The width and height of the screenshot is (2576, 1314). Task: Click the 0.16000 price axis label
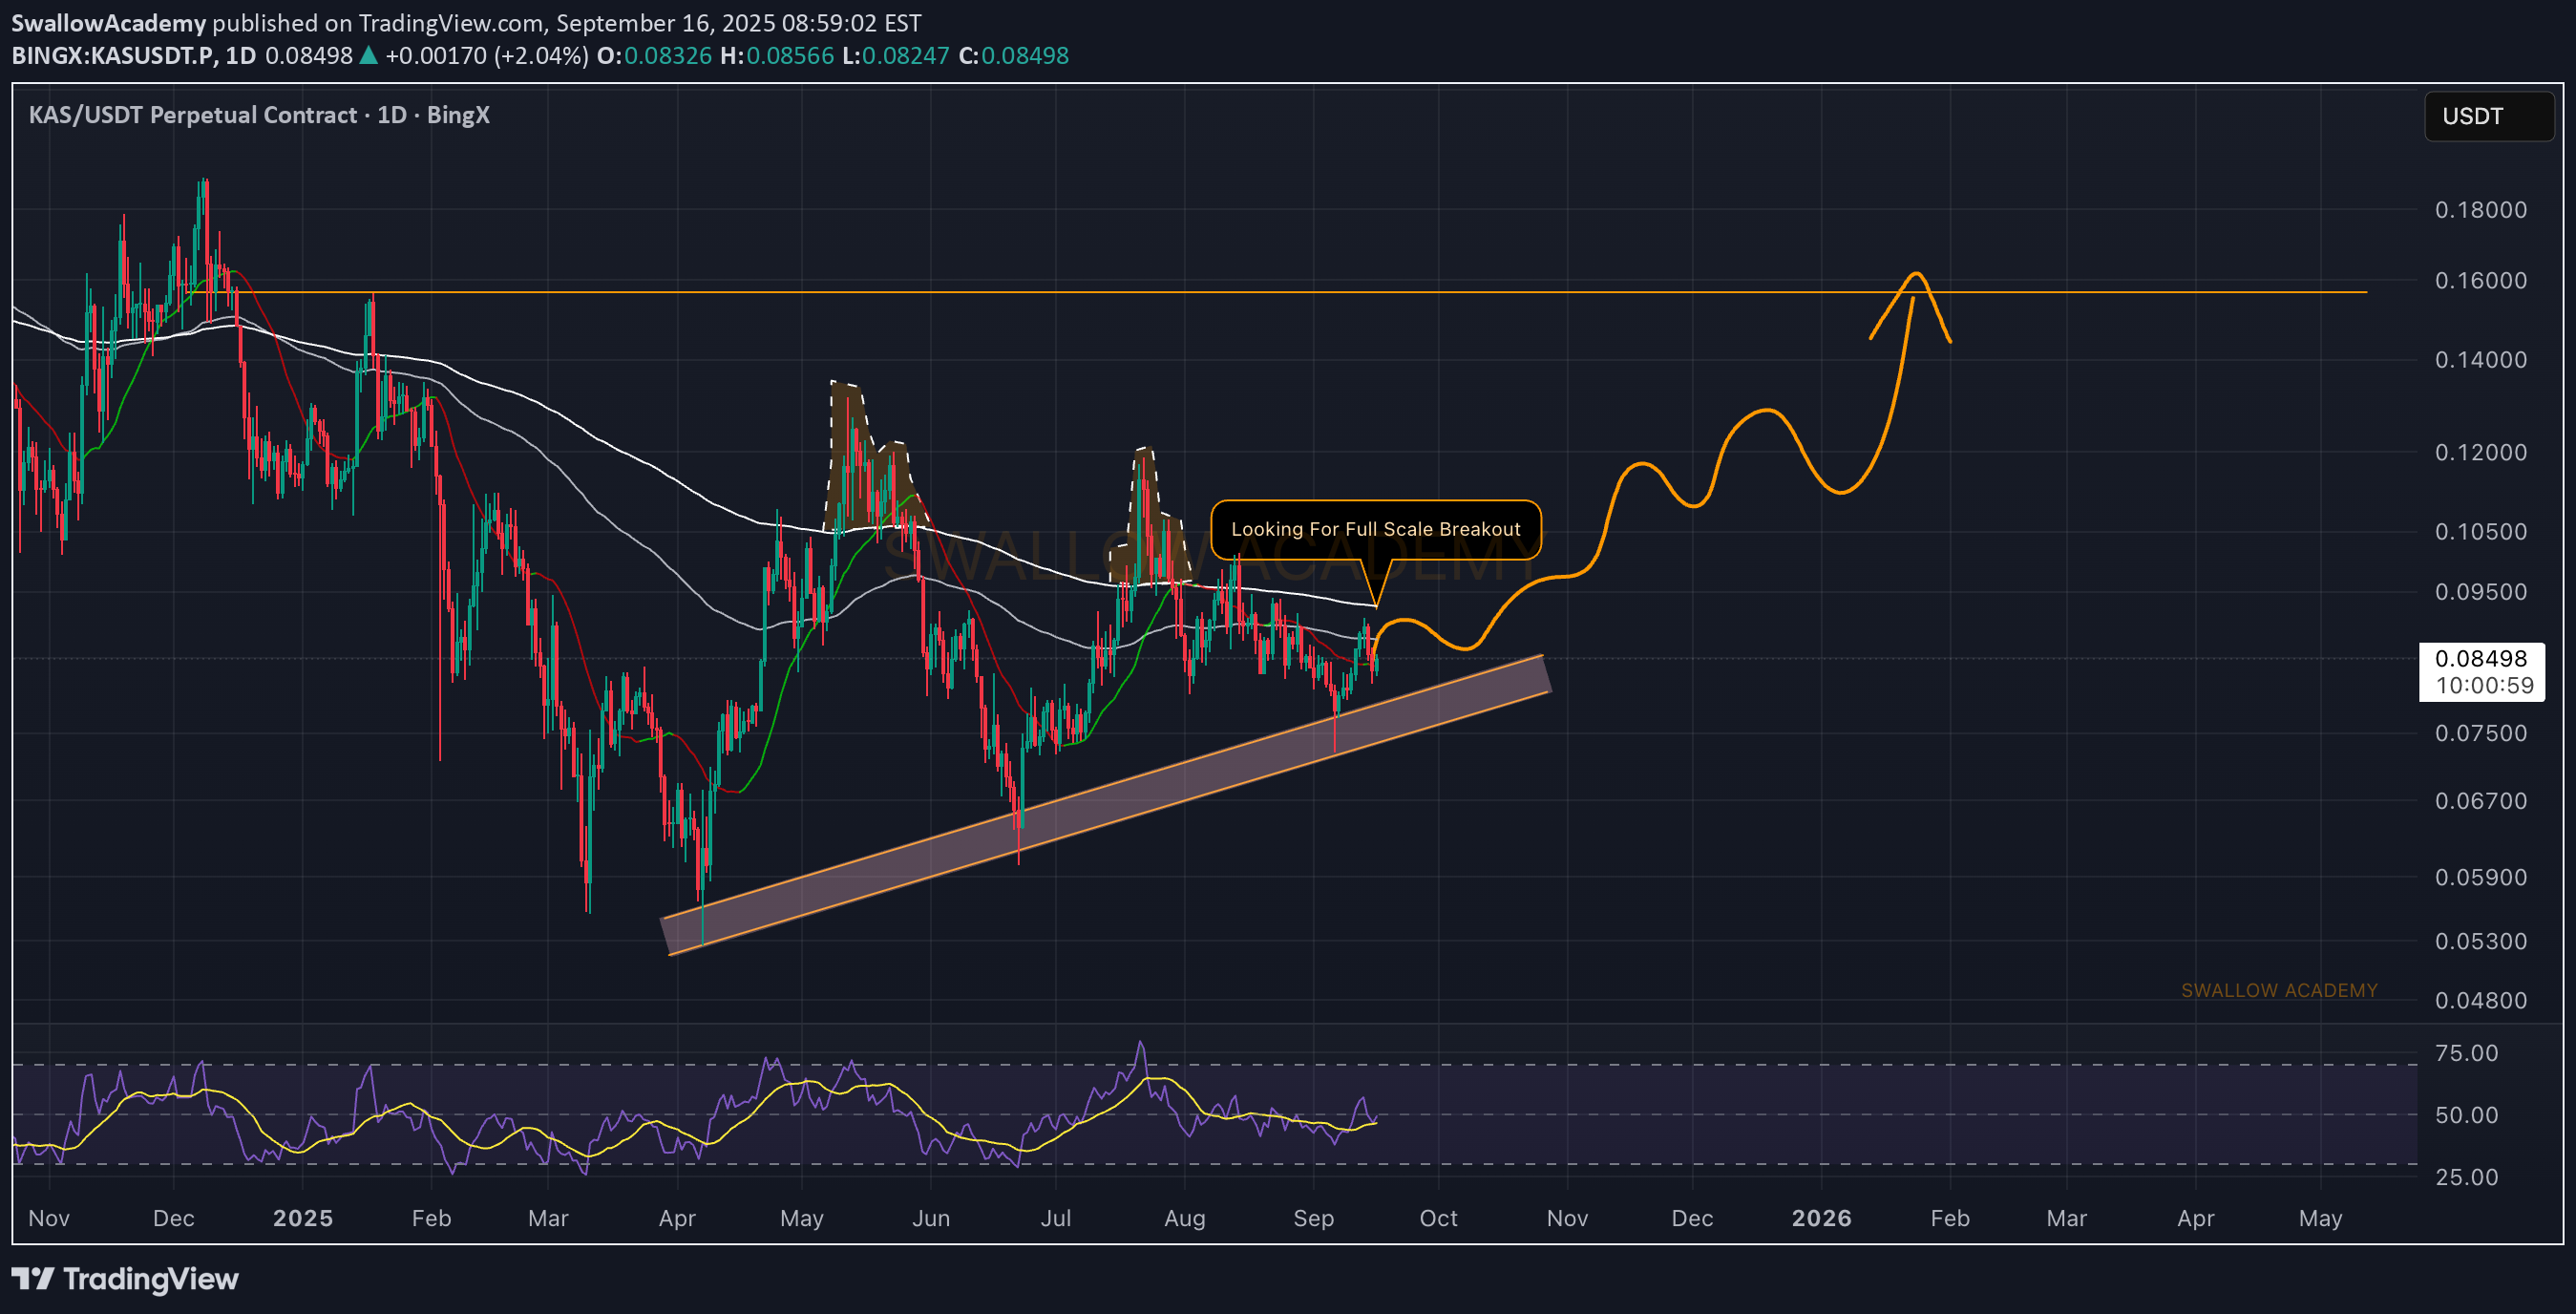[x=2481, y=280]
